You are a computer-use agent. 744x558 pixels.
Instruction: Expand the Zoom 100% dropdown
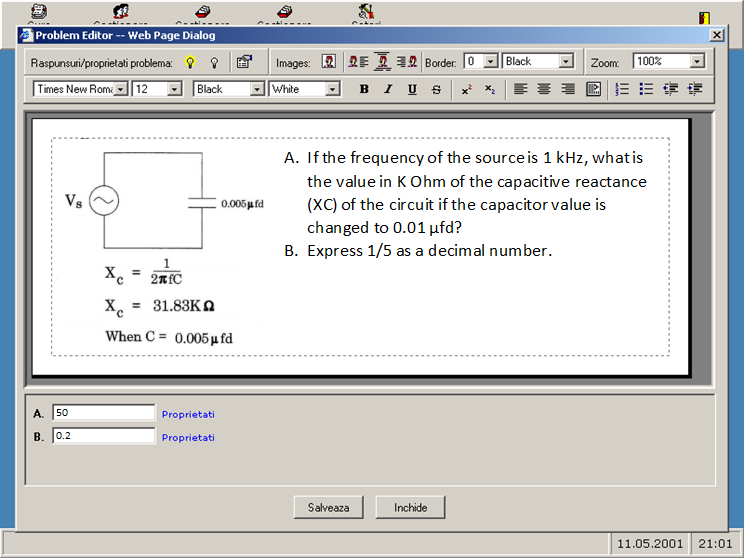[697, 62]
